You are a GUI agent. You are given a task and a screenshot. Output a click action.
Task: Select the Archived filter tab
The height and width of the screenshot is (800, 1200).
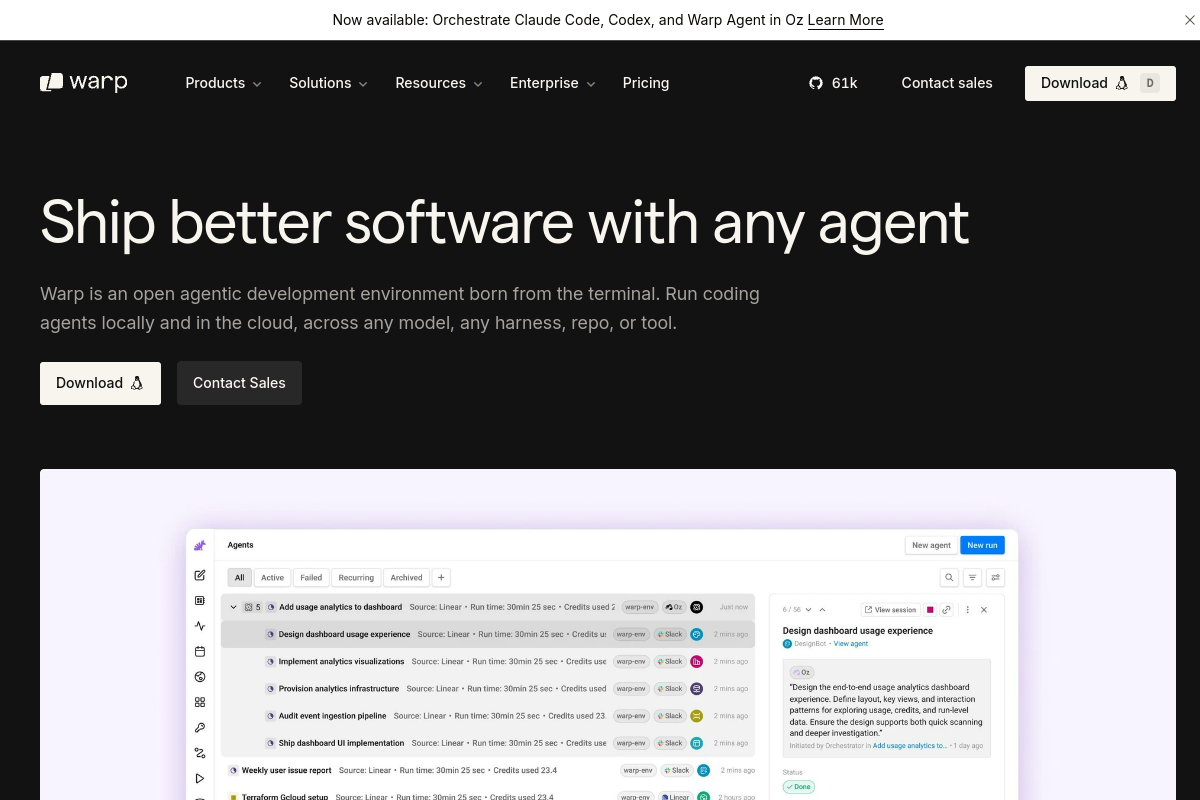[x=406, y=577]
